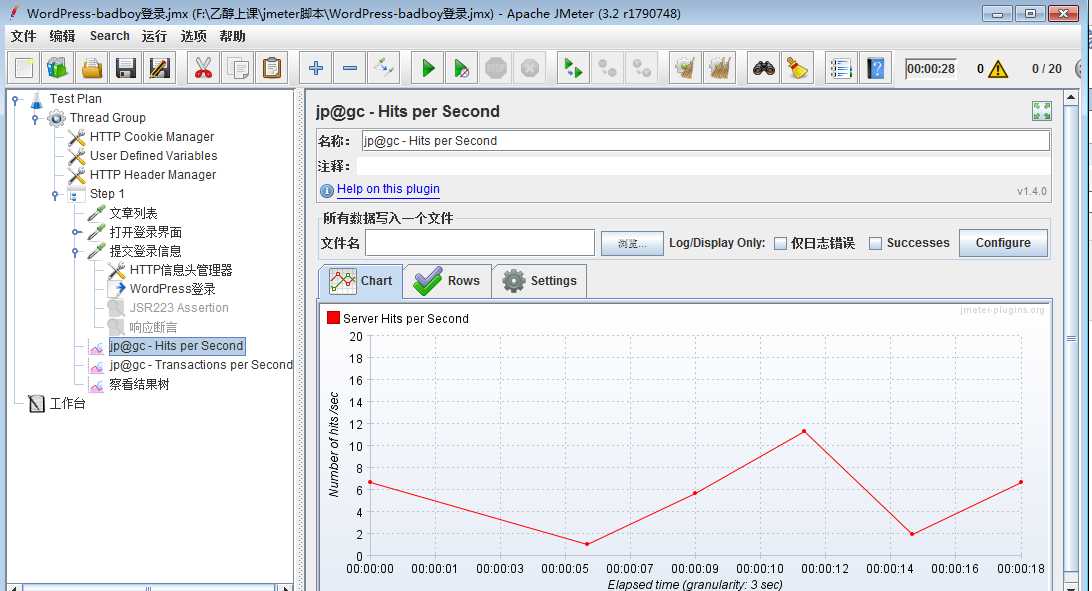Screen dimensions: 1092x591
Task: Collapse all tree nodes with minus icon
Action: point(350,68)
